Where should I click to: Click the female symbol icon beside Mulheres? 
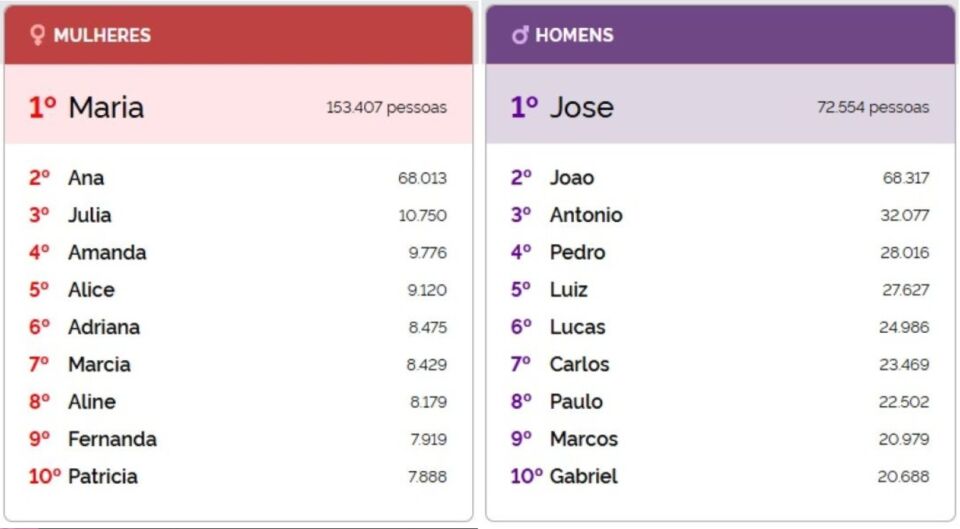[x=38, y=35]
